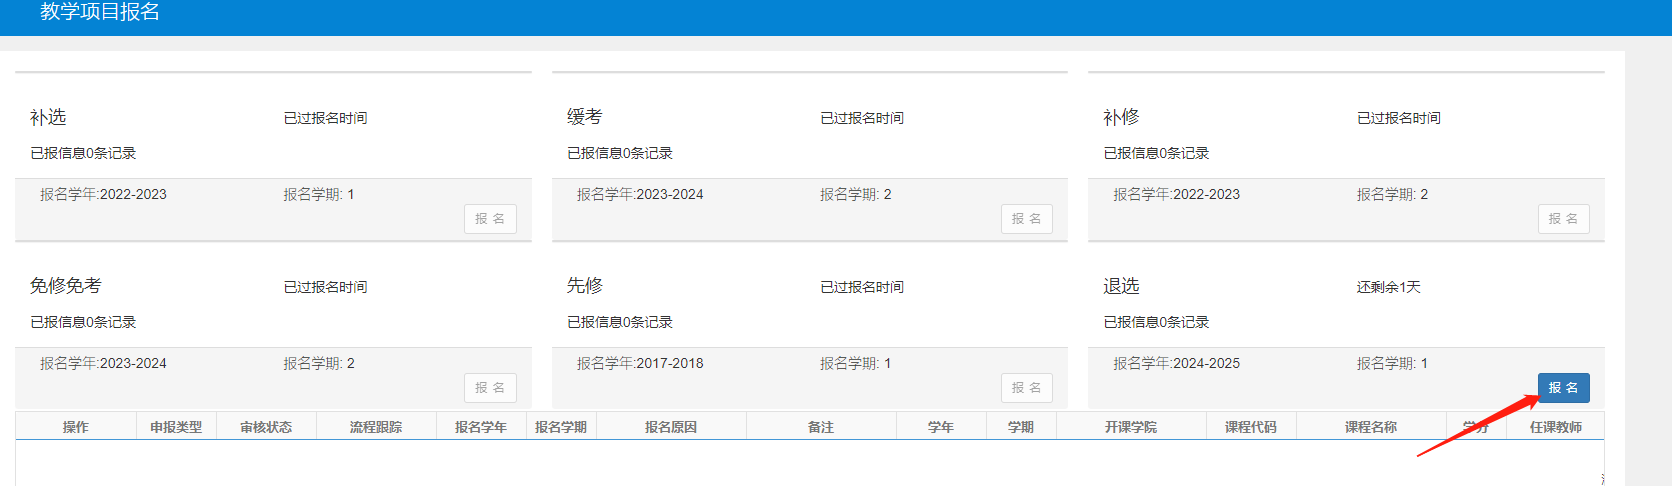
Task: Click the 教学项目报名 page title
Action: [x=100, y=12]
